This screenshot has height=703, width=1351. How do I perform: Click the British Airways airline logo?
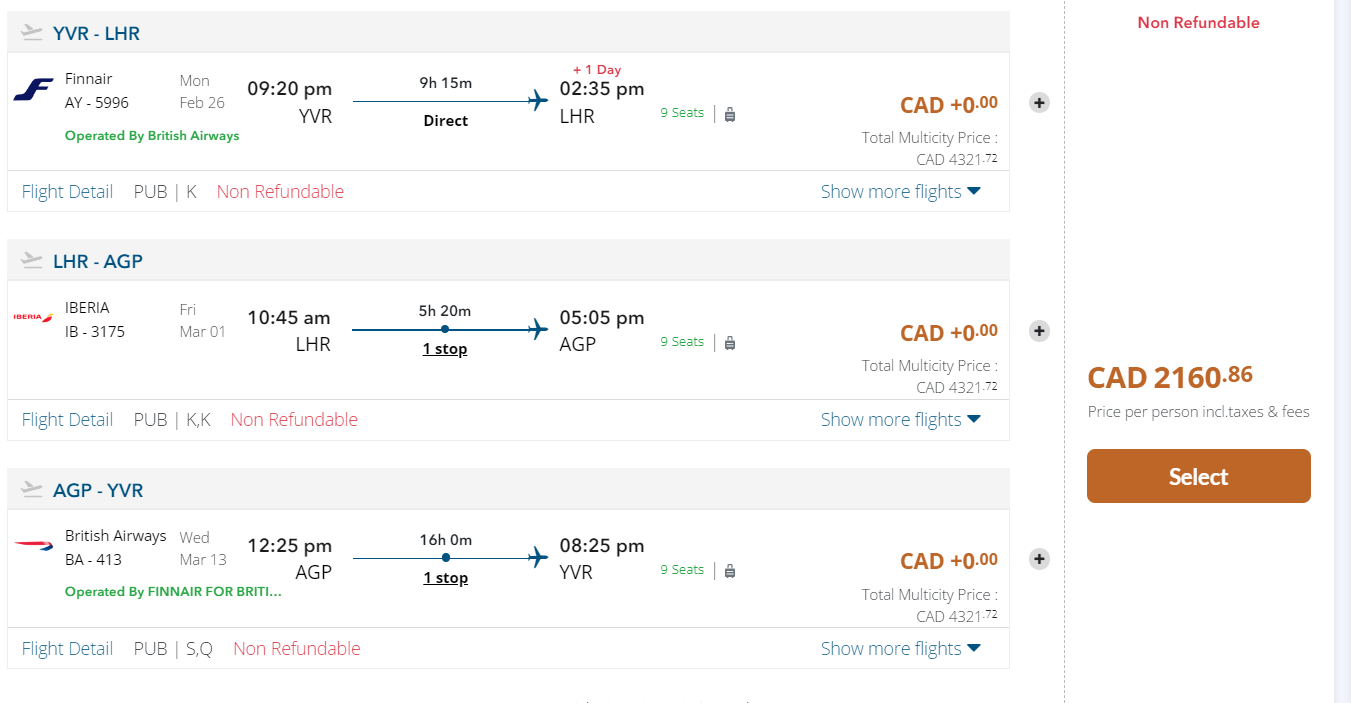(33, 545)
